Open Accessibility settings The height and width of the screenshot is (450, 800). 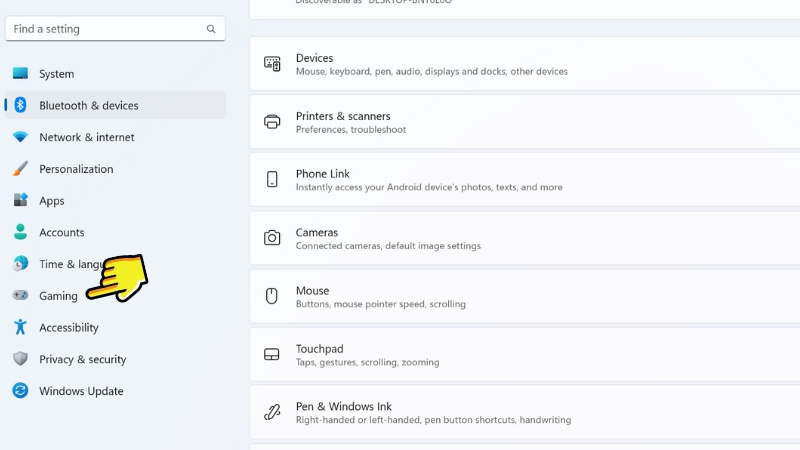coord(115,327)
